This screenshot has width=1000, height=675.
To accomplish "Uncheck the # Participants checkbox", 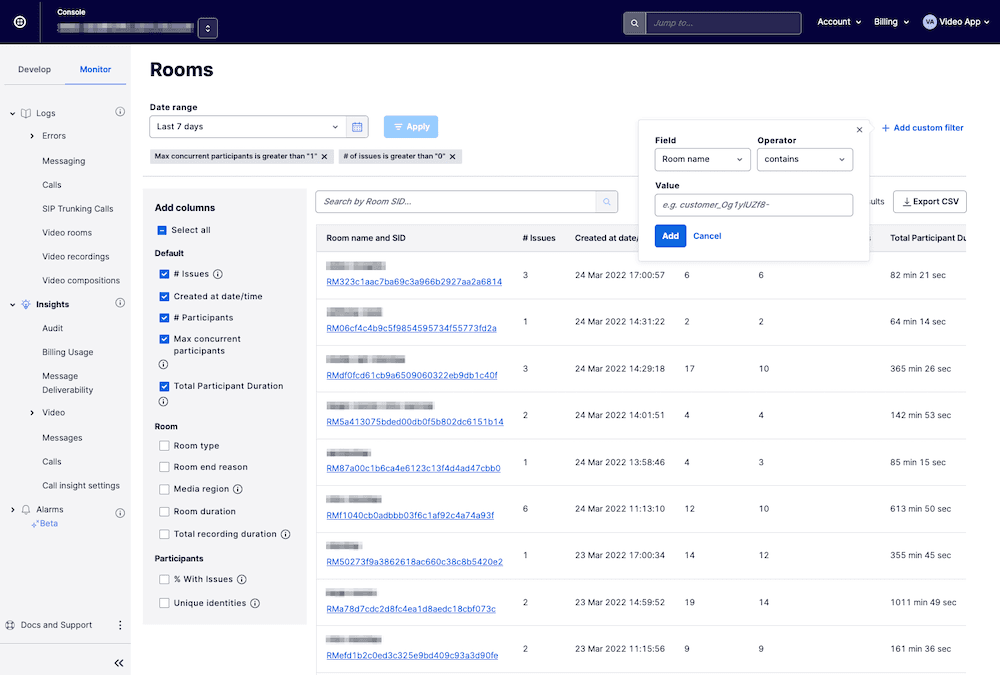I will point(166,317).
